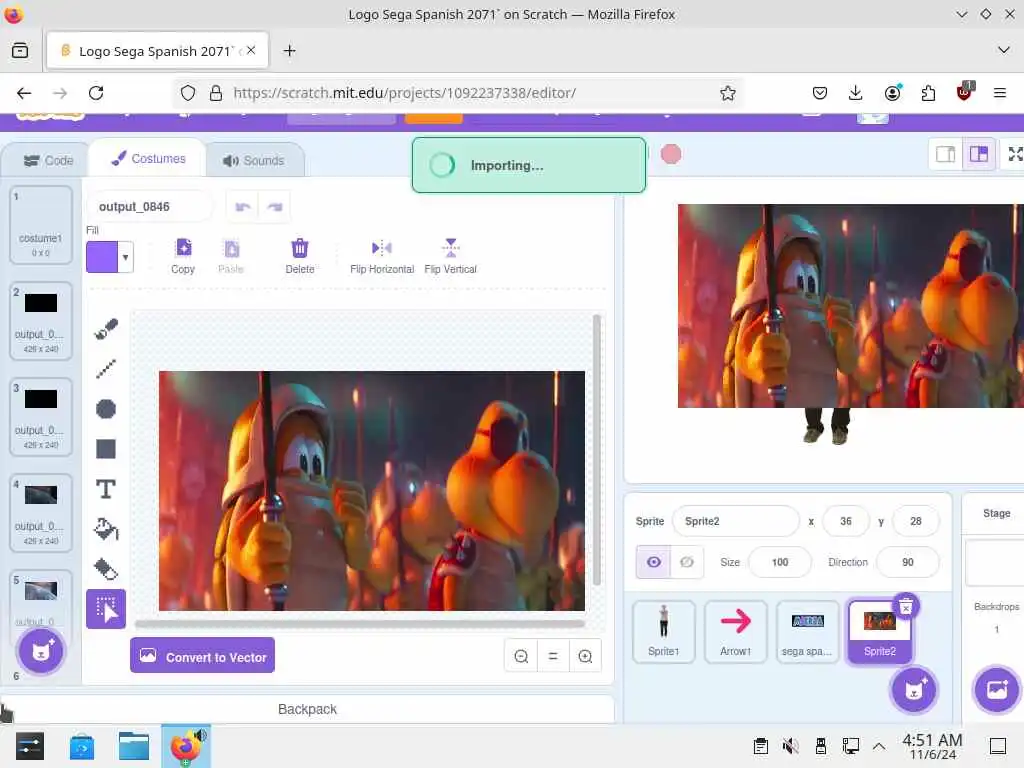This screenshot has width=1024, height=768.
Task: Show sprite with eye icon
Action: tap(654, 562)
